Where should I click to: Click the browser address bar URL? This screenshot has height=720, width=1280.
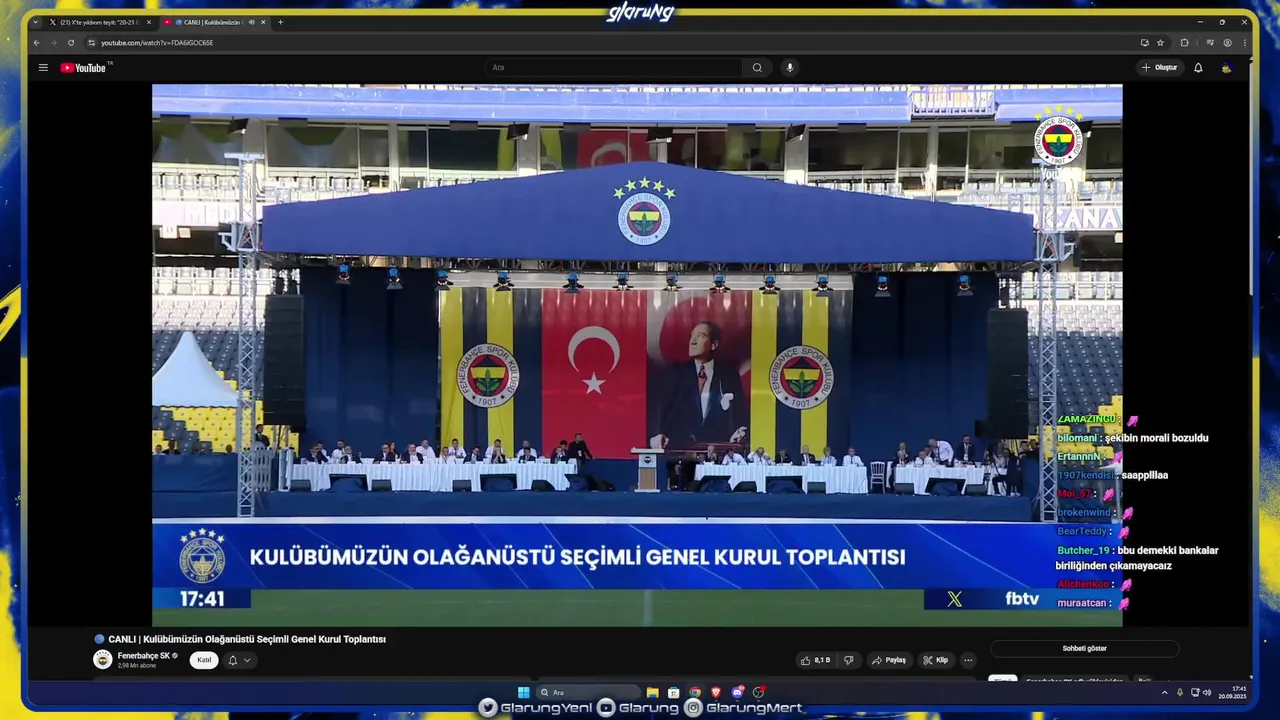tap(157, 43)
